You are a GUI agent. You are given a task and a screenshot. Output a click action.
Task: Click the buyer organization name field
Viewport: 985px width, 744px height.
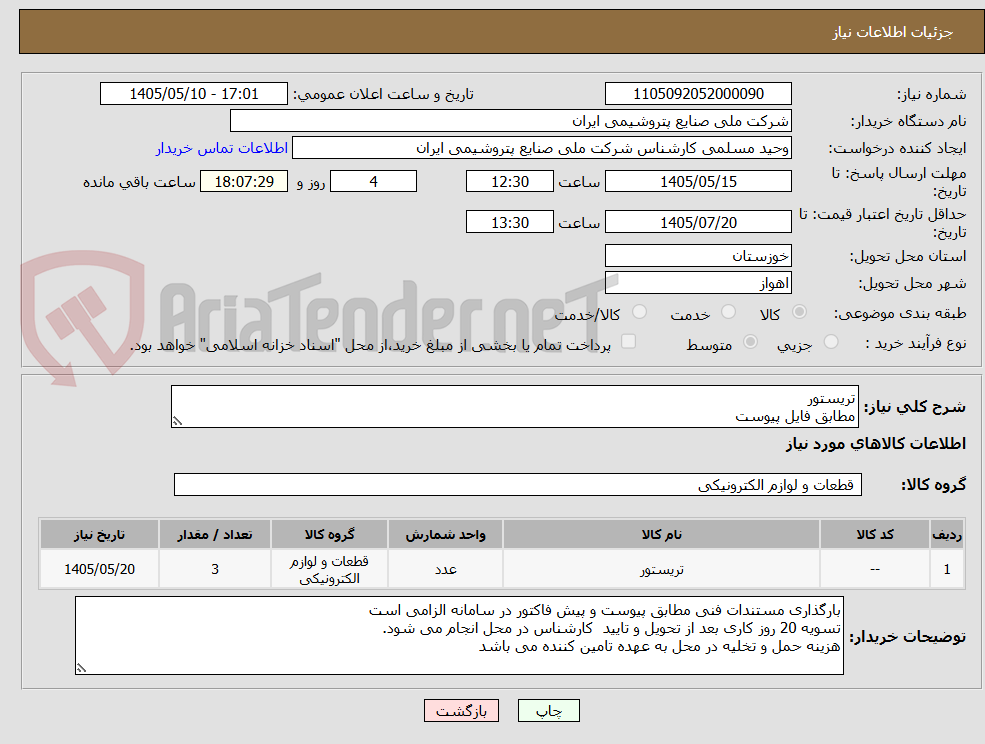[x=511, y=121]
